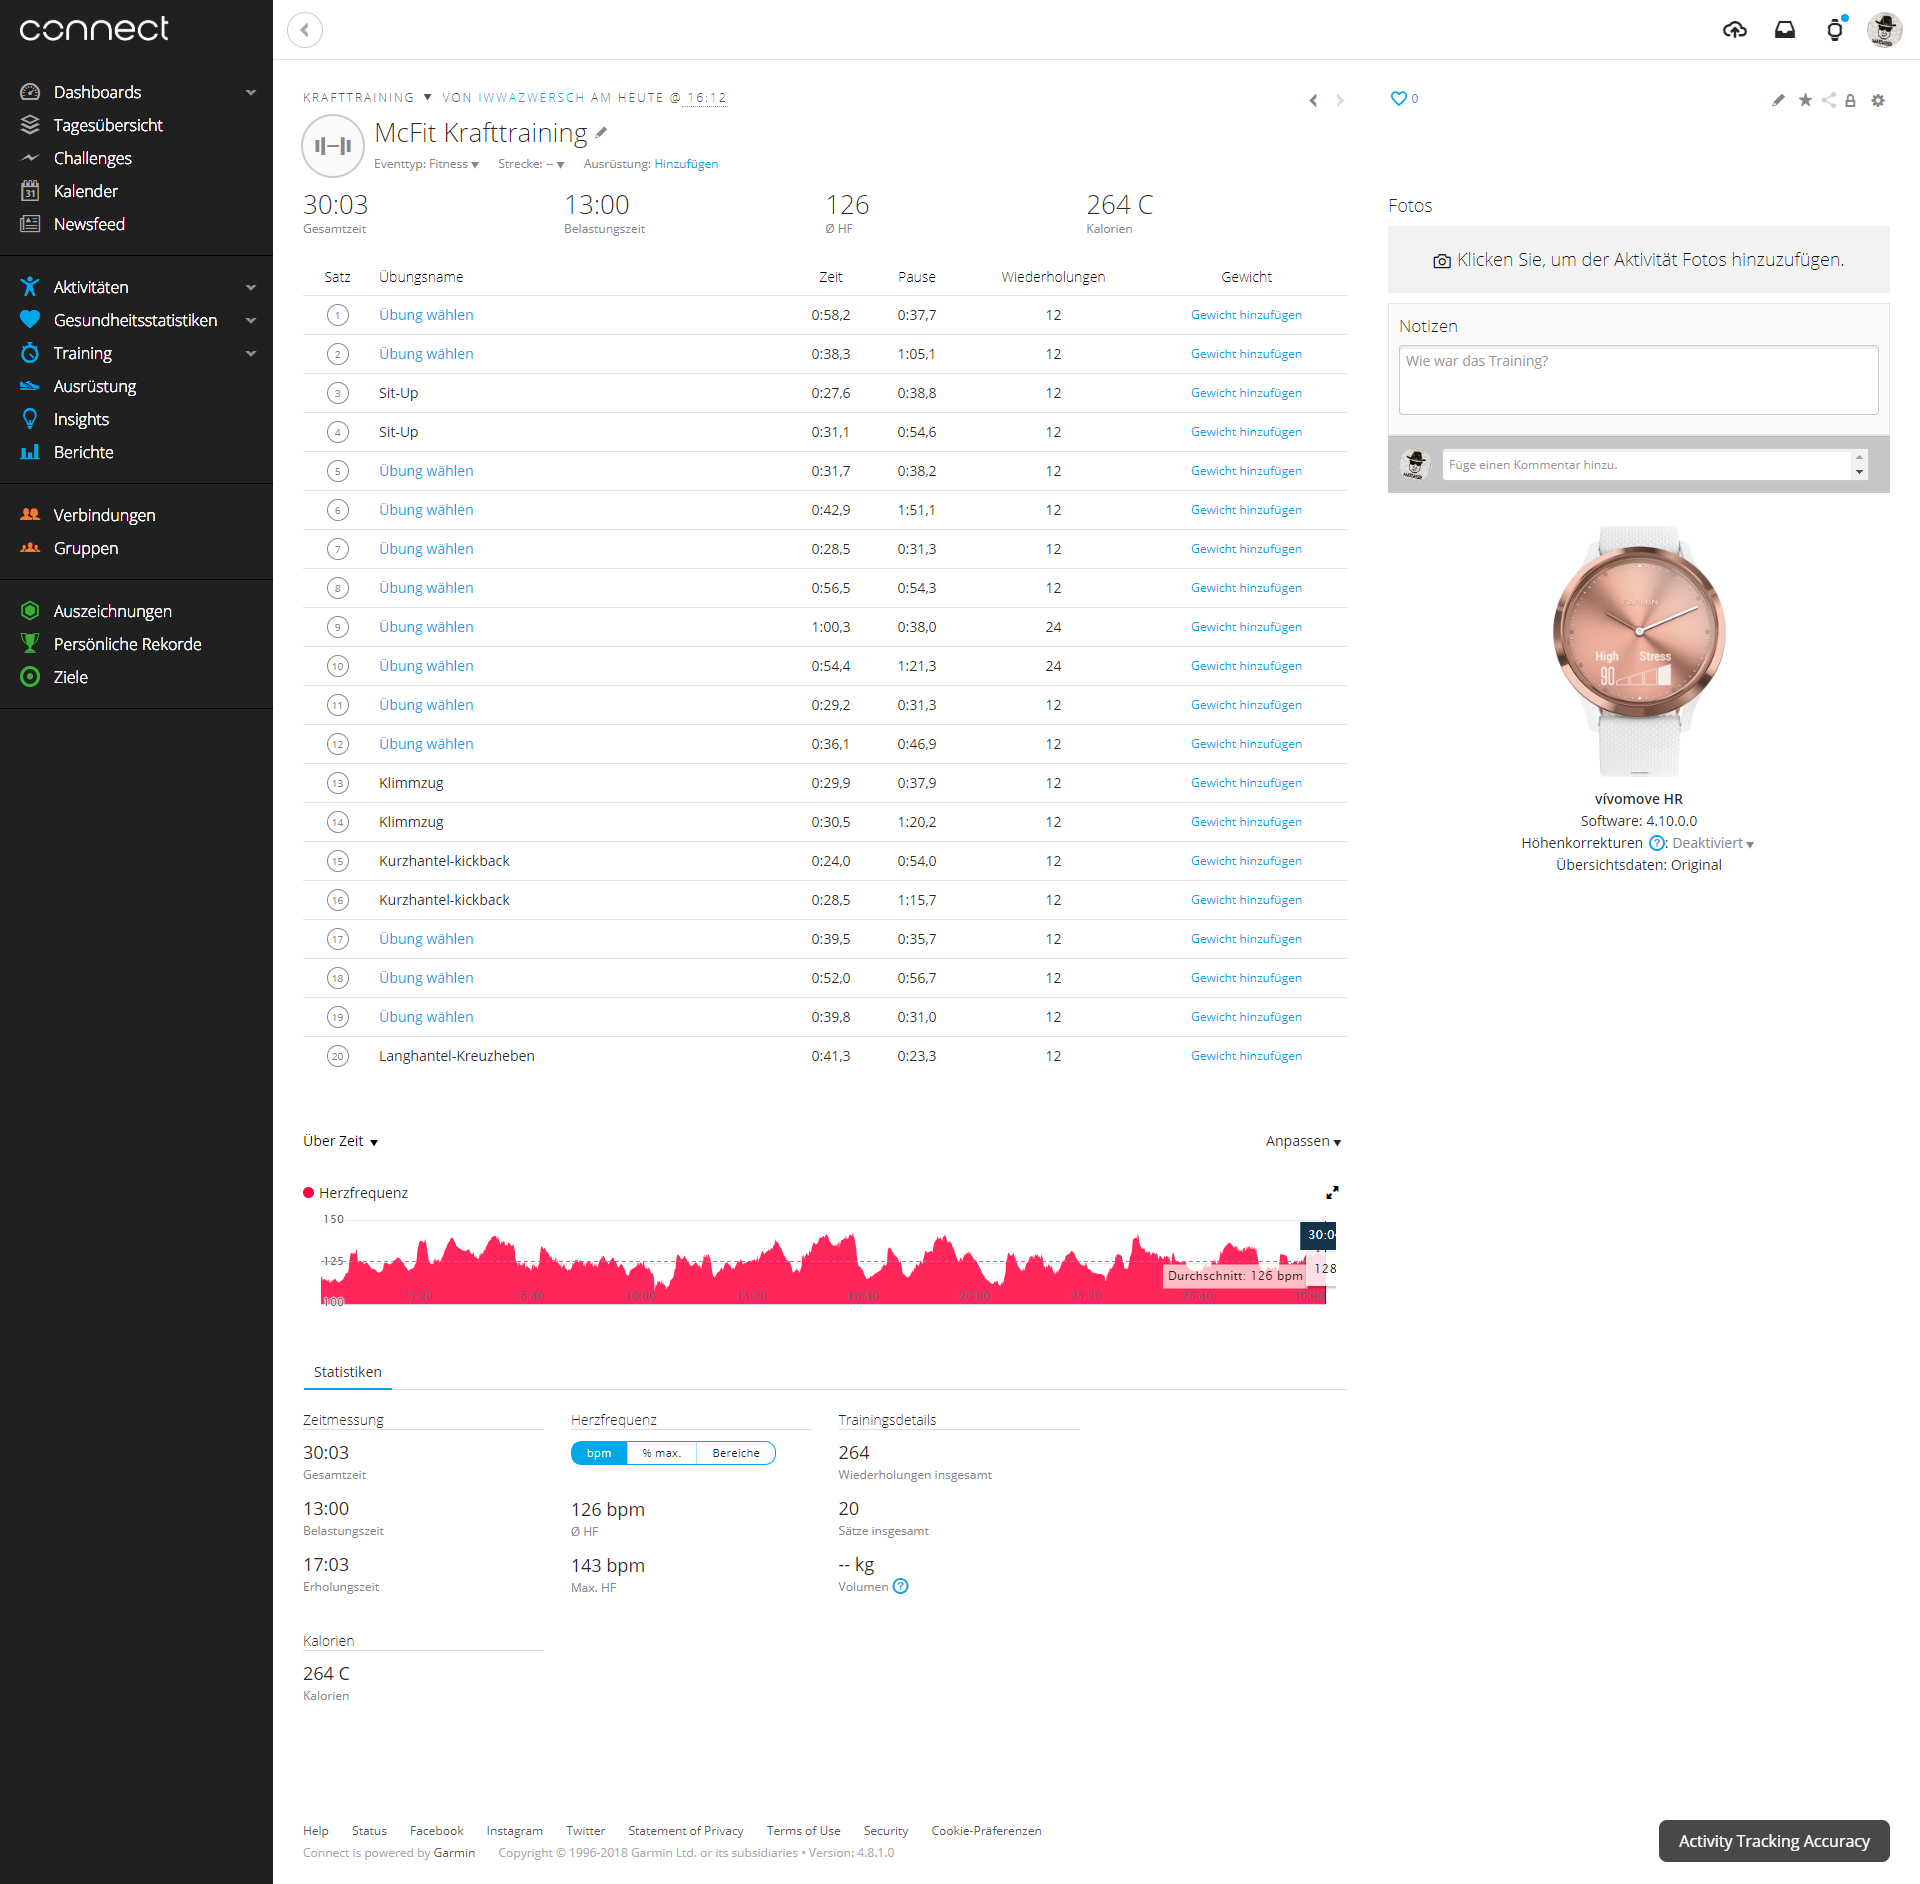Viewport: 1920px width, 1884px height.
Task: Click the cloud upload icon
Action: [1734, 30]
